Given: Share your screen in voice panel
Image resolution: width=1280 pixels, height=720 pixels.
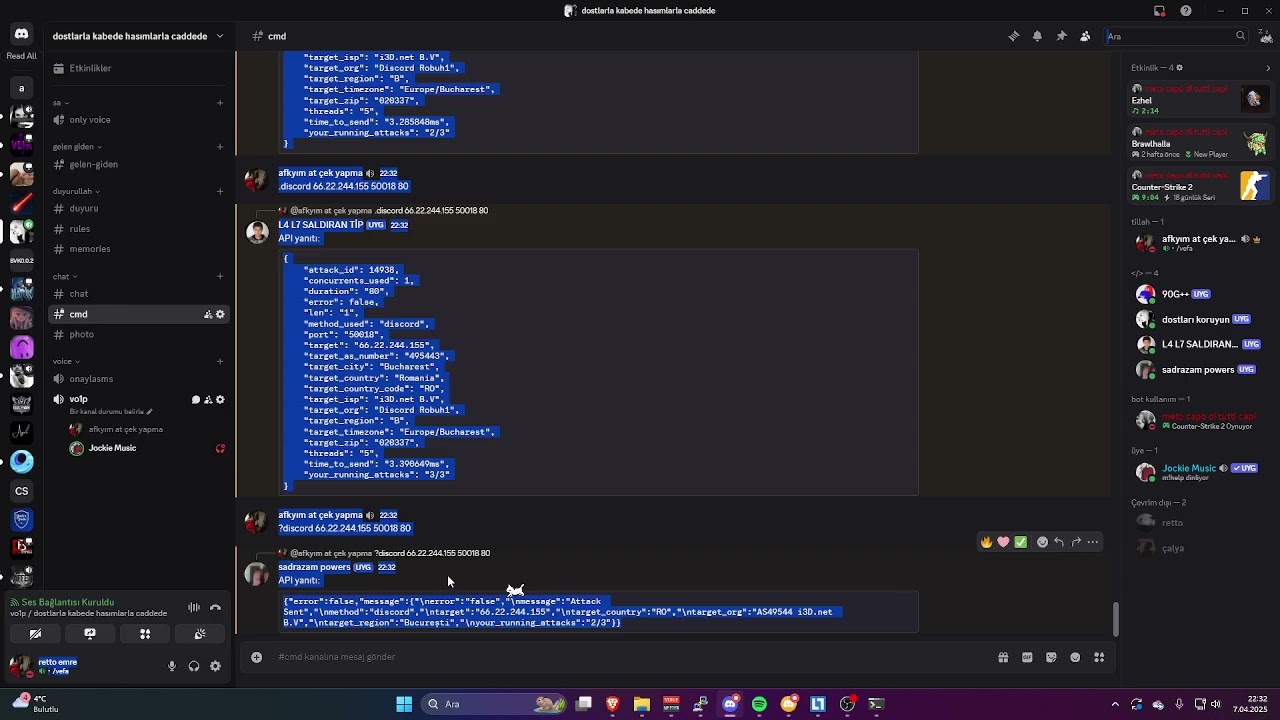Looking at the screenshot, I should click(x=90, y=634).
